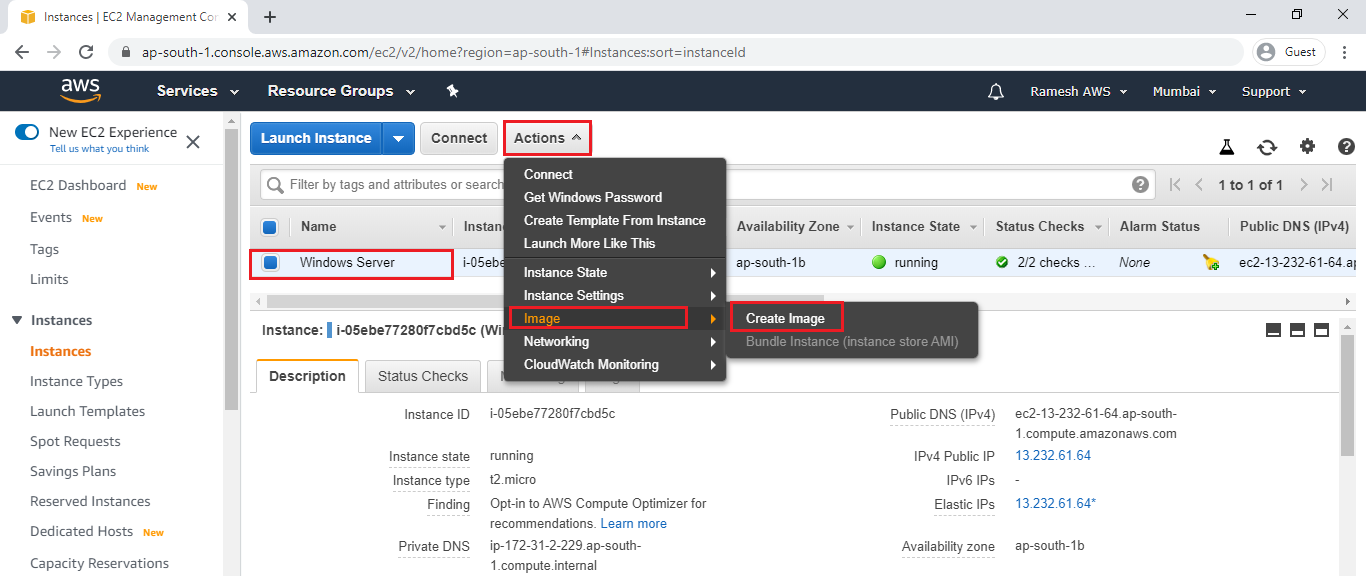Screen dimensions: 1366x576
Task: Click the experiments flask icon
Action: tap(1227, 147)
